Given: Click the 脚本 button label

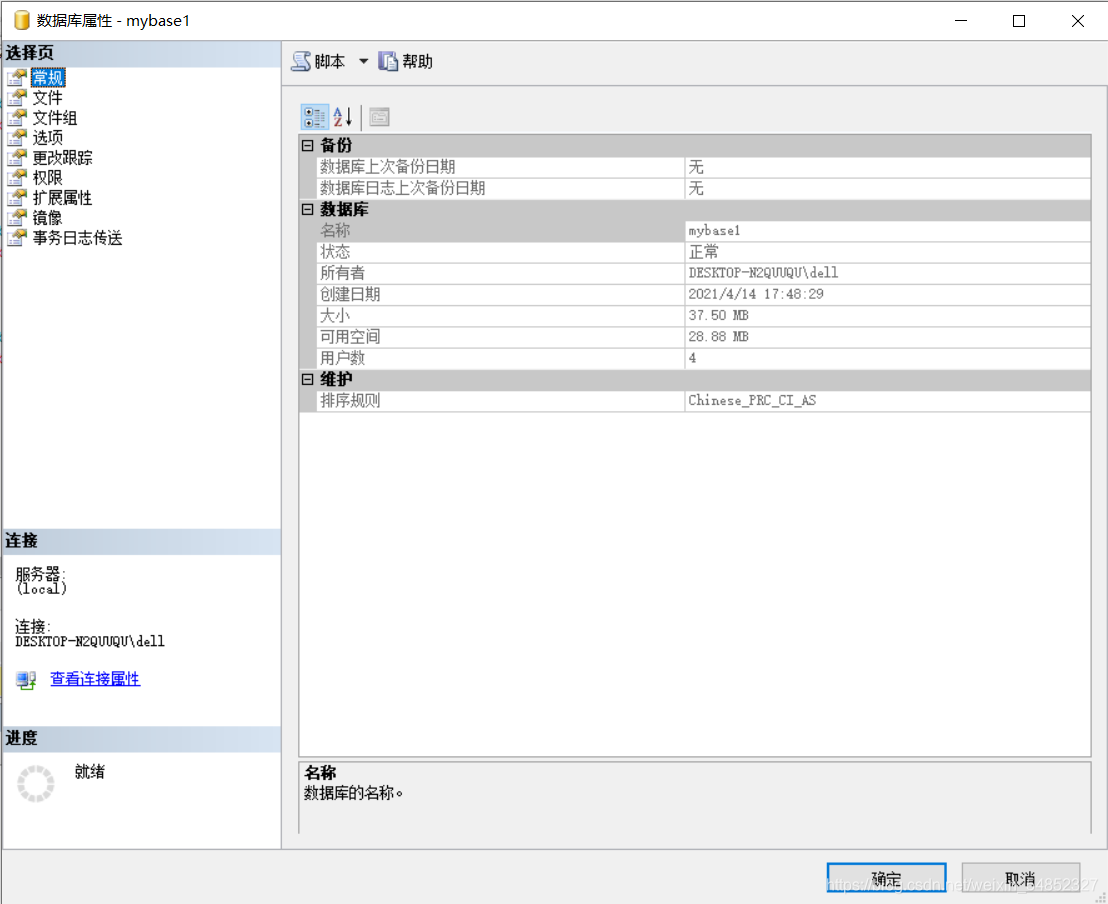Looking at the screenshot, I should point(330,61).
